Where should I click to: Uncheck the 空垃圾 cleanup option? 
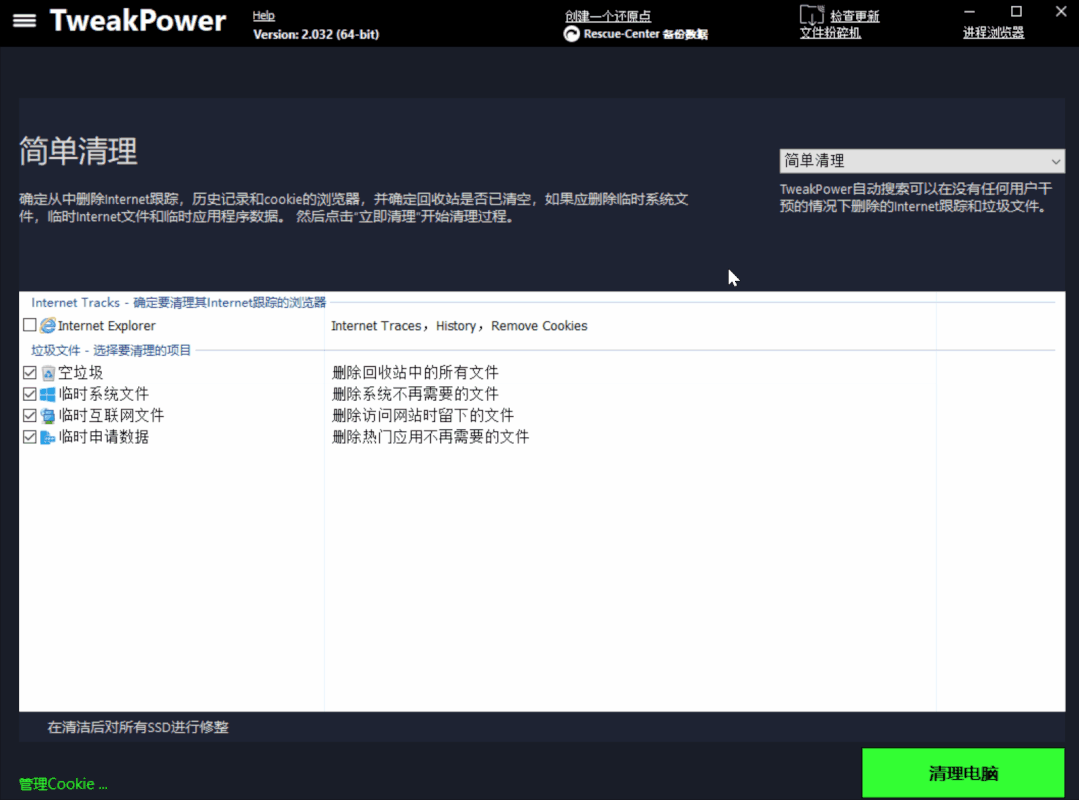[29, 371]
